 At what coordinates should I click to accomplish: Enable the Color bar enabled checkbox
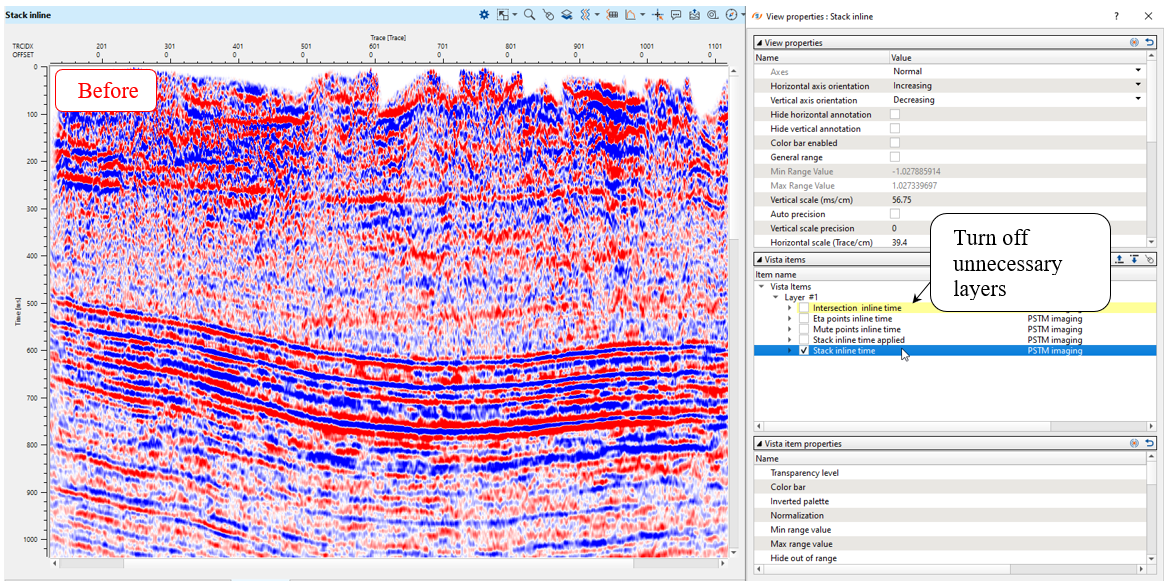coord(895,143)
